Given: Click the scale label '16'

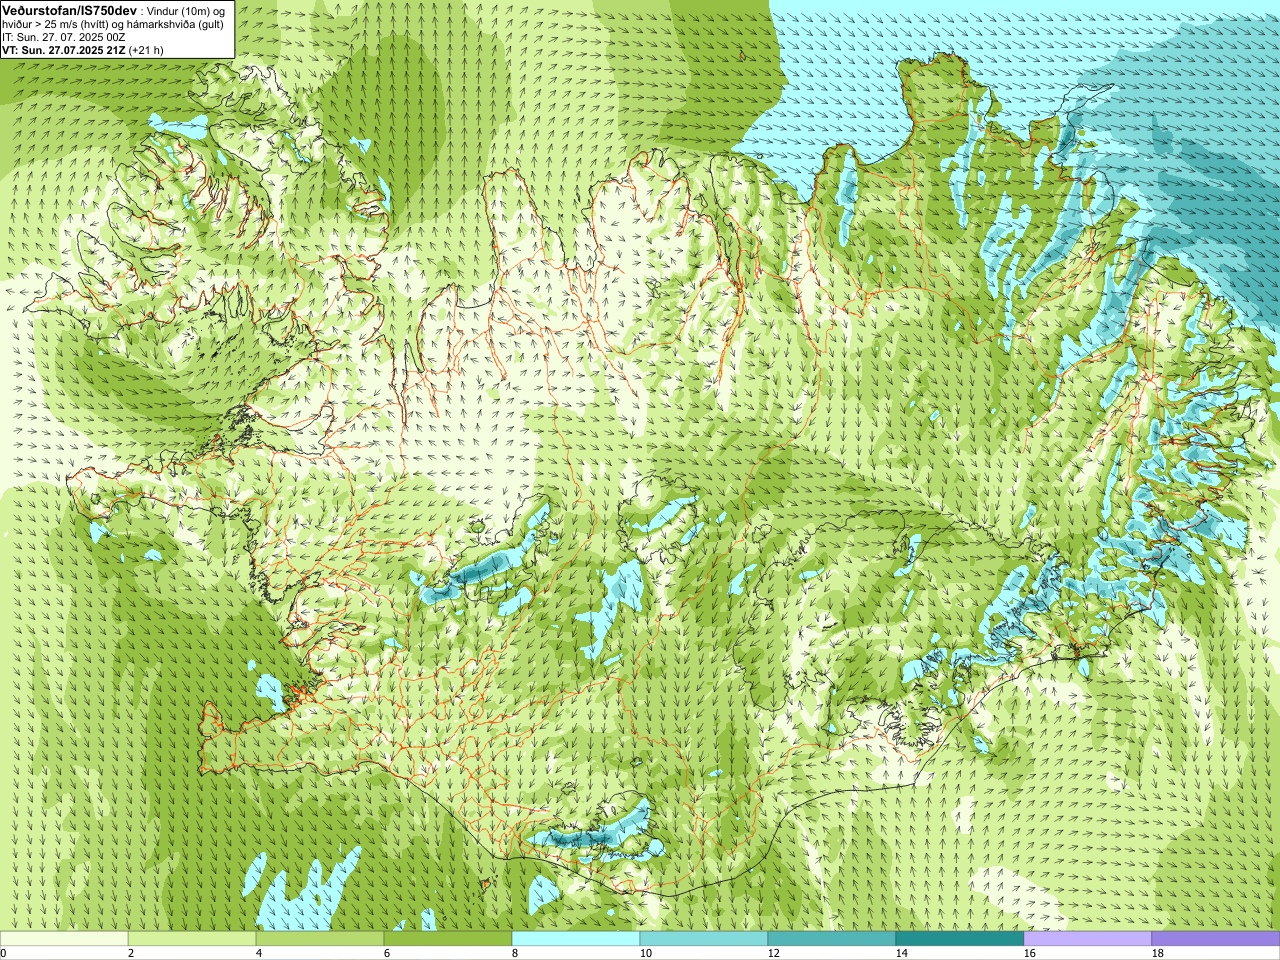Looking at the screenshot, I should [1030, 953].
